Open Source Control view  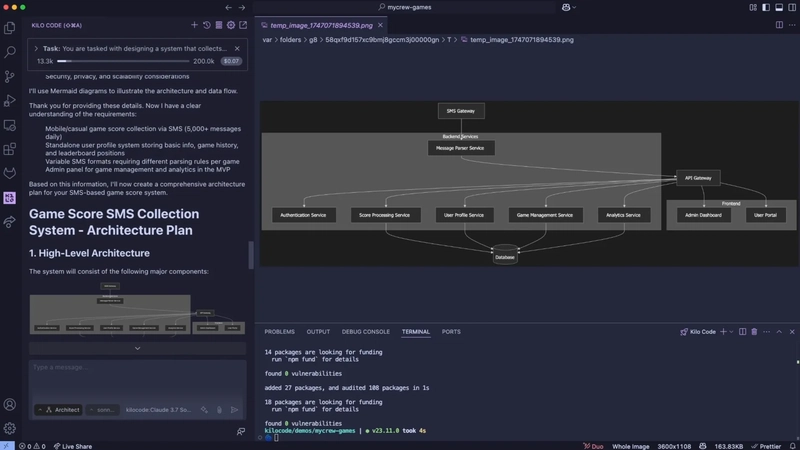pos(10,77)
